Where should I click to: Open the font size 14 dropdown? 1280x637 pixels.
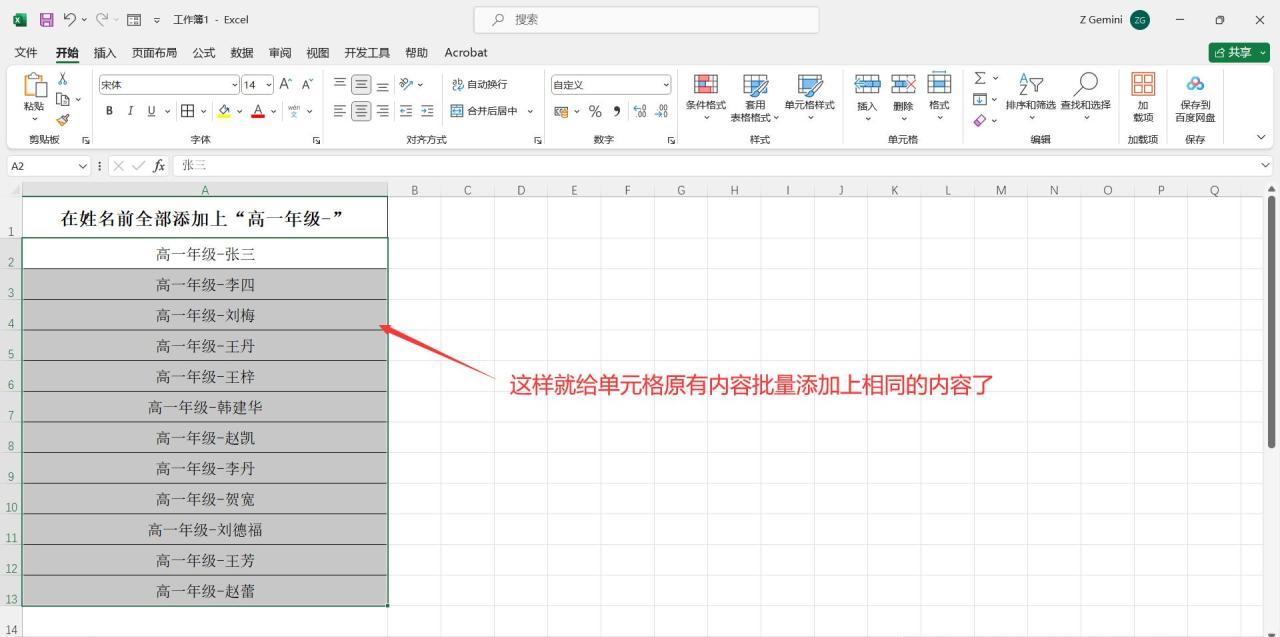pyautogui.click(x=269, y=85)
